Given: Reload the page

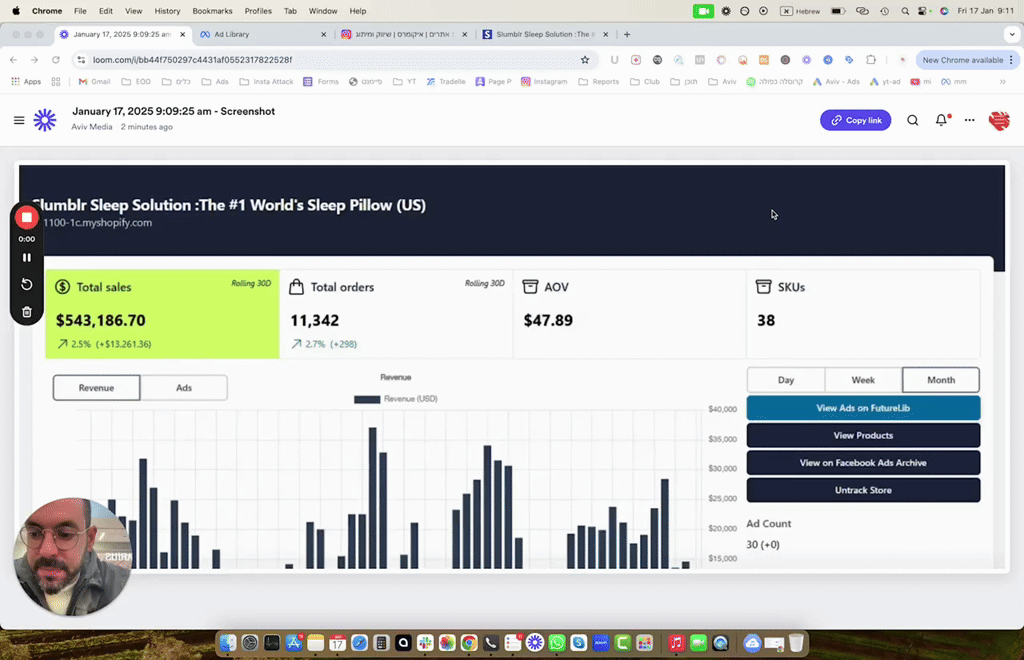Looking at the screenshot, I should point(56,59).
